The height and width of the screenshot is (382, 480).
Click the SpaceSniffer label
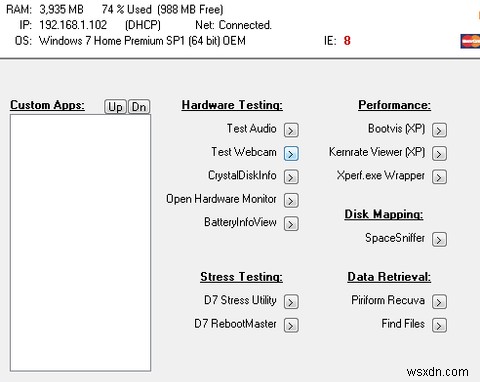pos(395,238)
